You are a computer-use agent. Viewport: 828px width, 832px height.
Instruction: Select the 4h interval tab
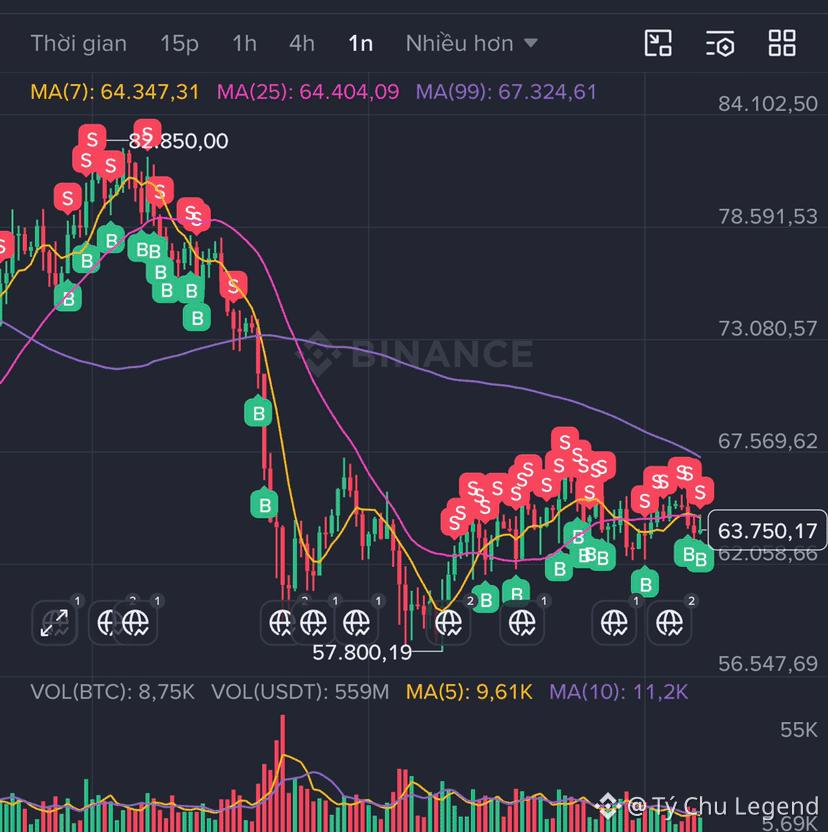coord(302,44)
